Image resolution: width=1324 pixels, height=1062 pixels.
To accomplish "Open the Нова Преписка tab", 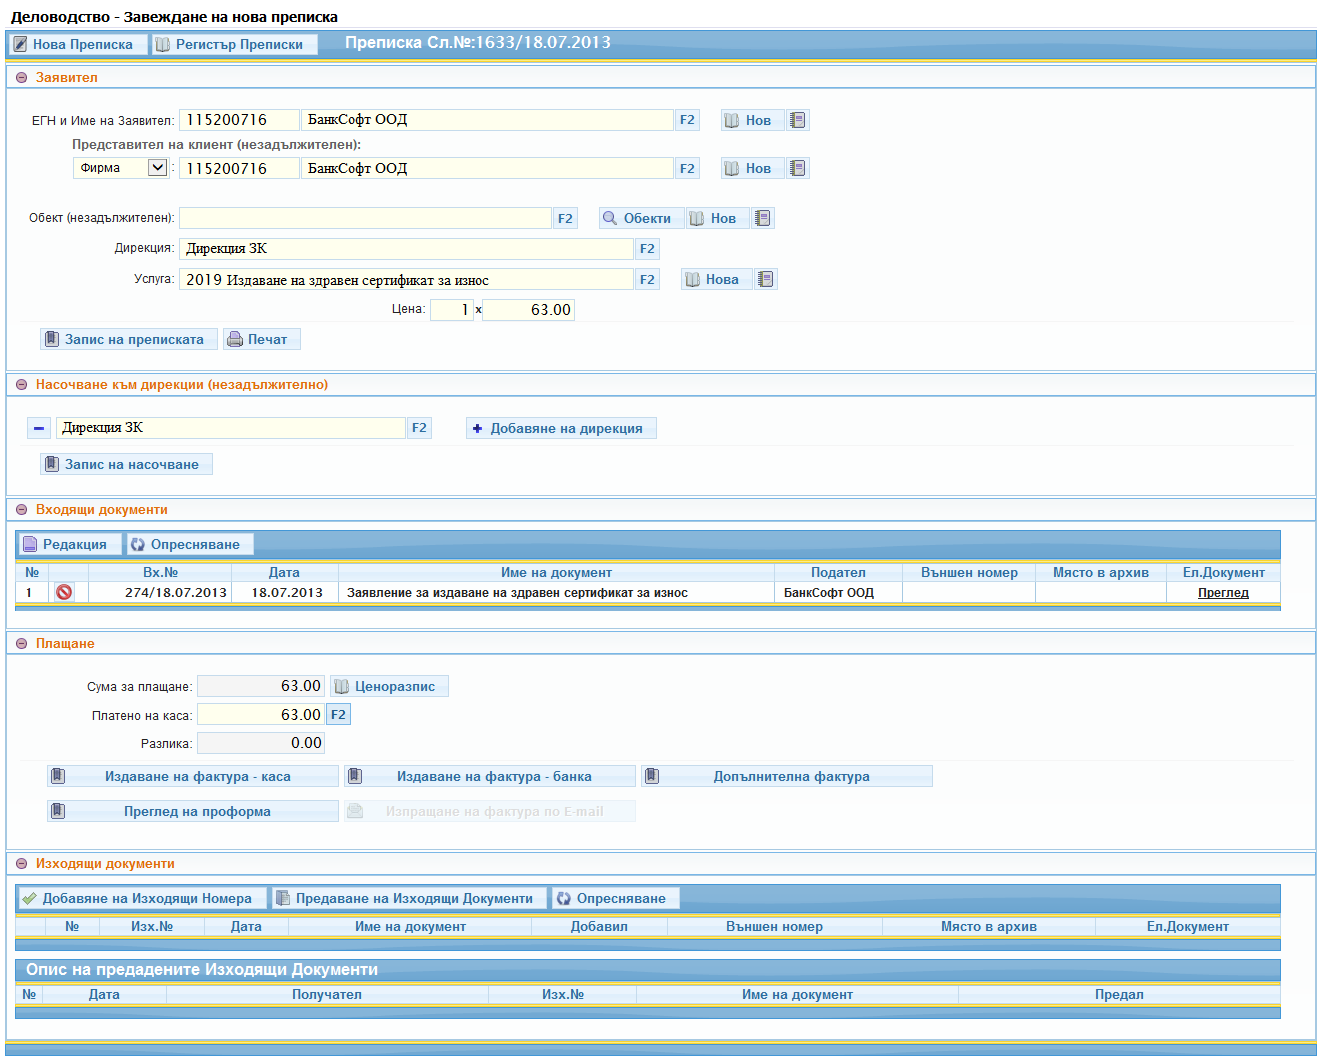I will [78, 44].
